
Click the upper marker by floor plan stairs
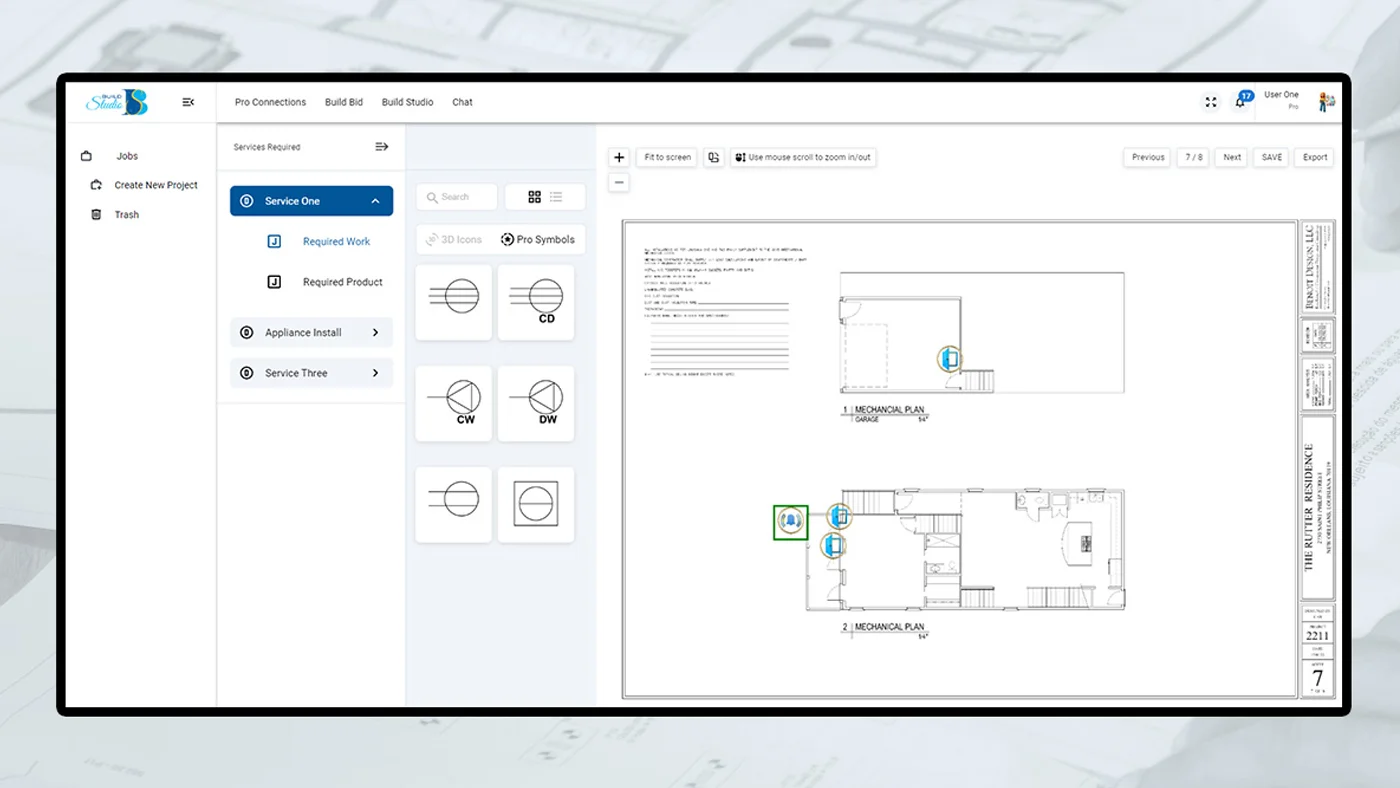pos(839,516)
